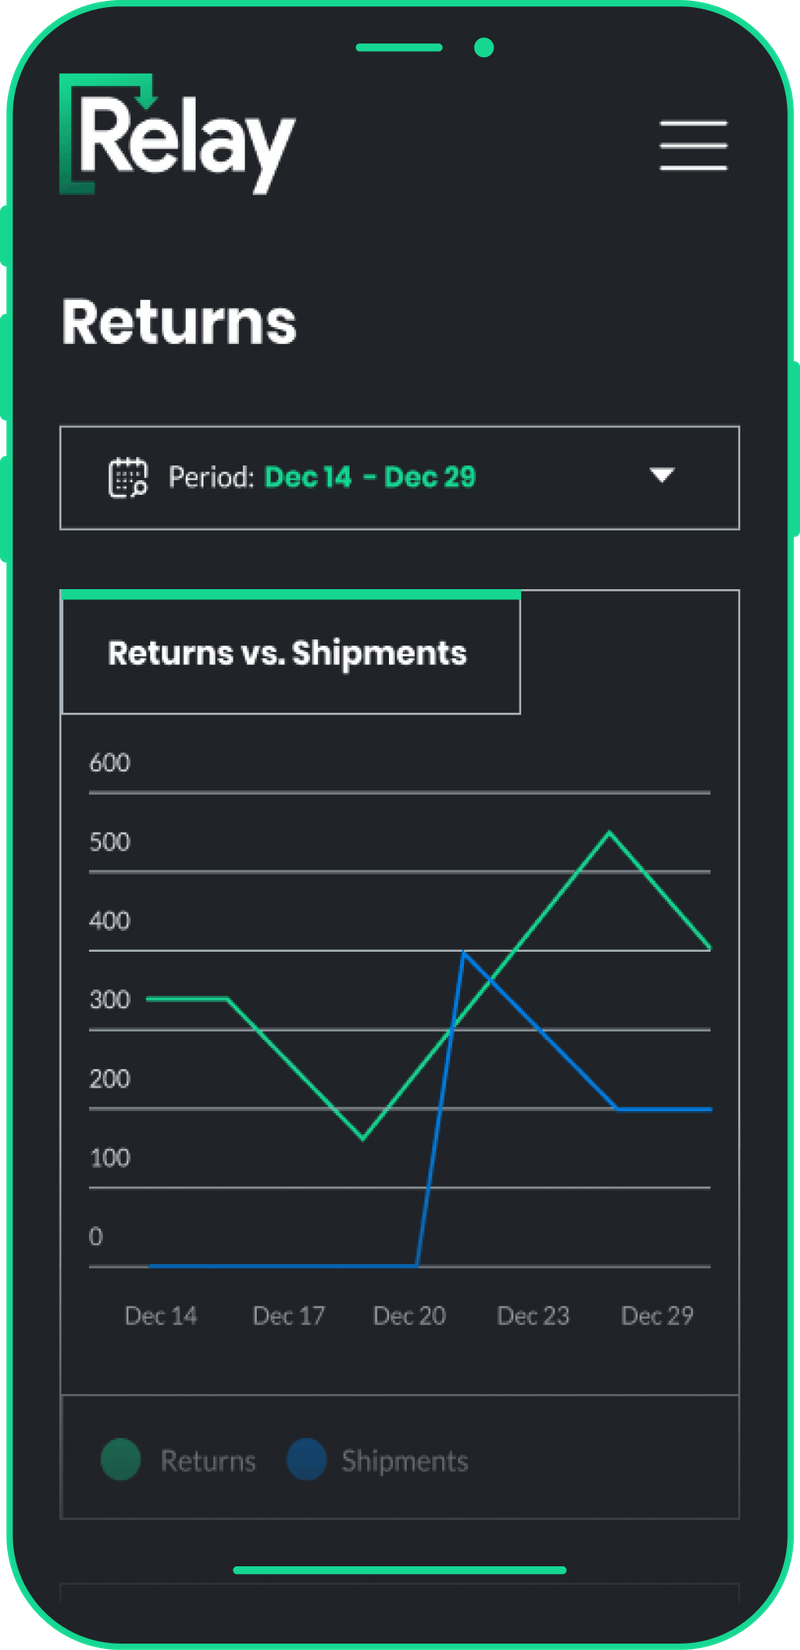Click the blue Shipments line peak
800x1650 pixels.
coord(464,952)
